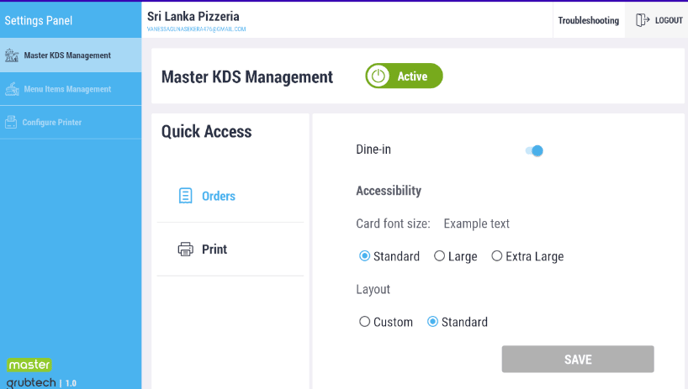Viewport: 688px width, 389px height.
Task: Click the Menu Items Management sidebar icon
Action: click(12, 89)
